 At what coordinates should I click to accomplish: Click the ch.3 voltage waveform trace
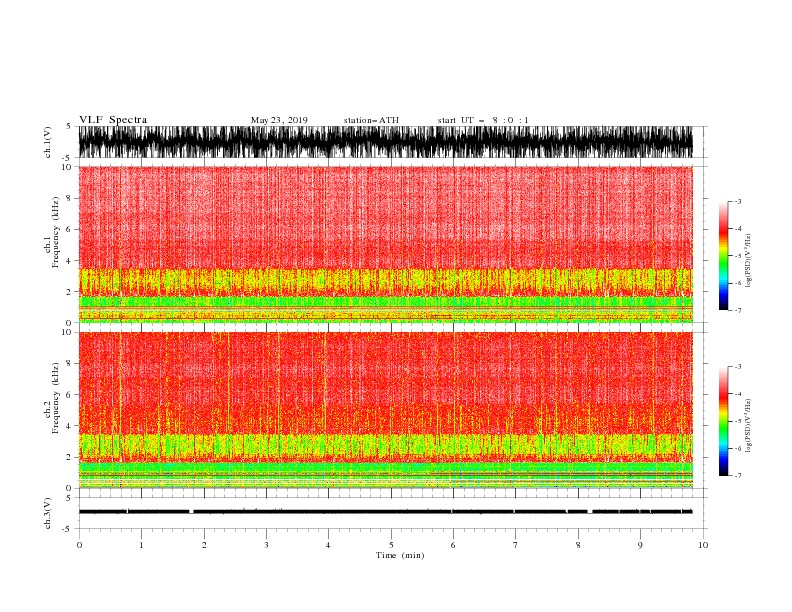pos(385,512)
